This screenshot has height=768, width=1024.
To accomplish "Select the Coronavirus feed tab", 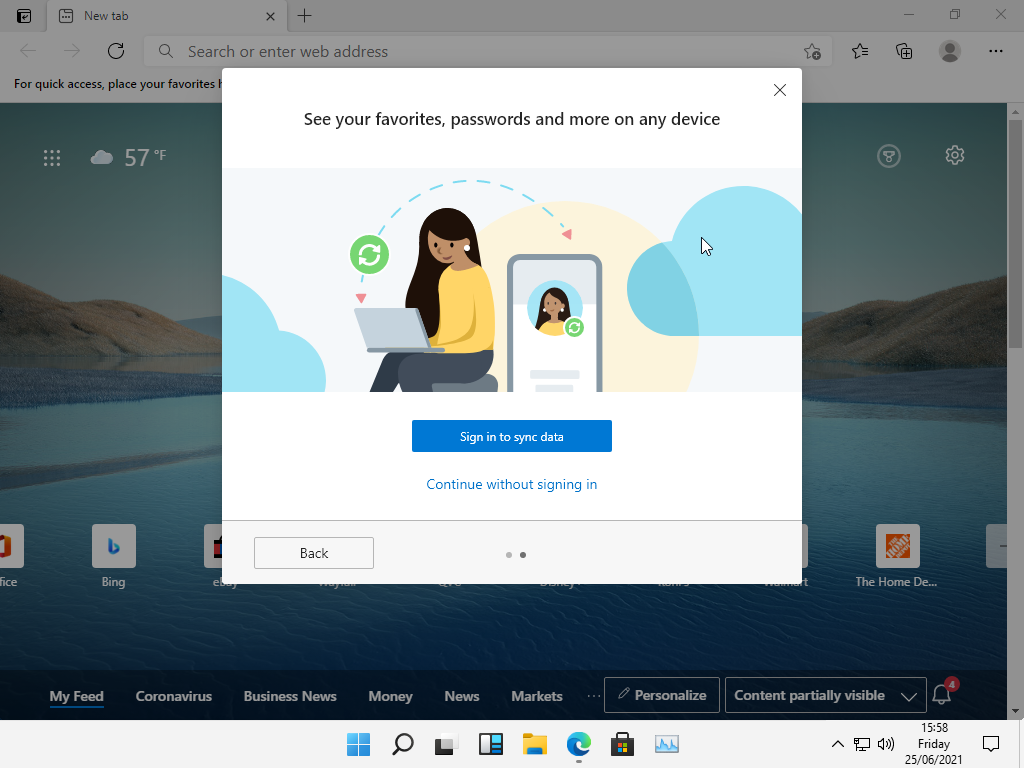I will [174, 696].
